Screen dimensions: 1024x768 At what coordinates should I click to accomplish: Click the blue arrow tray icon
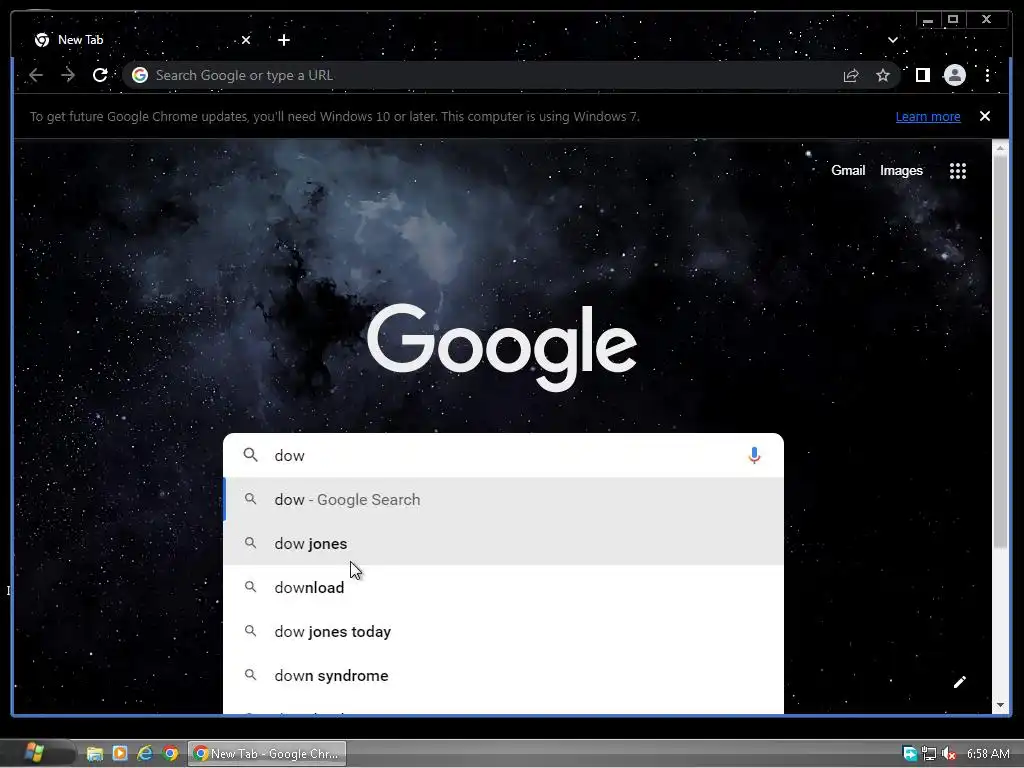pos(910,754)
